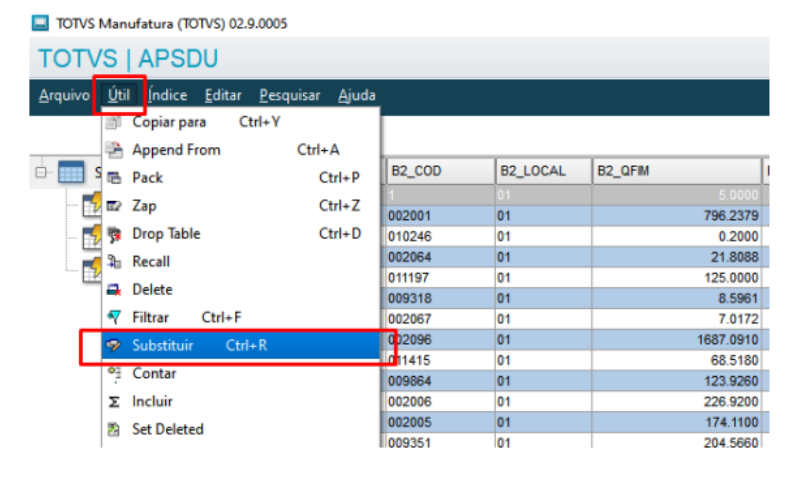
Task: Click the Filtrar funnel icon
Action: coord(114,318)
